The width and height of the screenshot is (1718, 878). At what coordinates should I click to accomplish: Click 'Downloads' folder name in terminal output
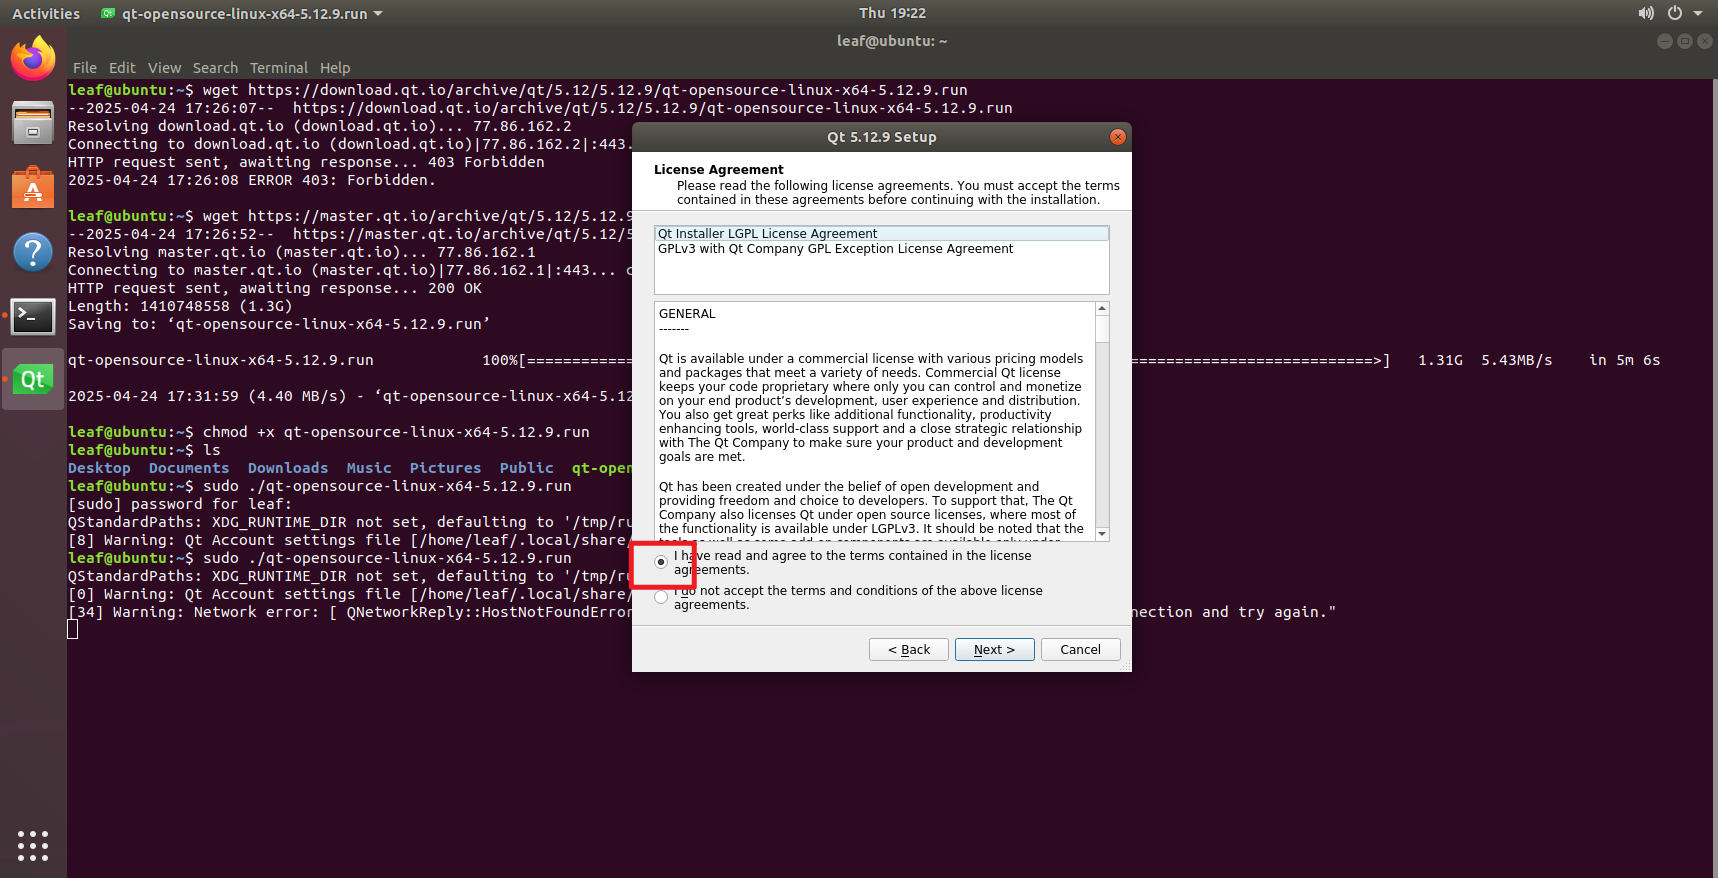click(288, 468)
